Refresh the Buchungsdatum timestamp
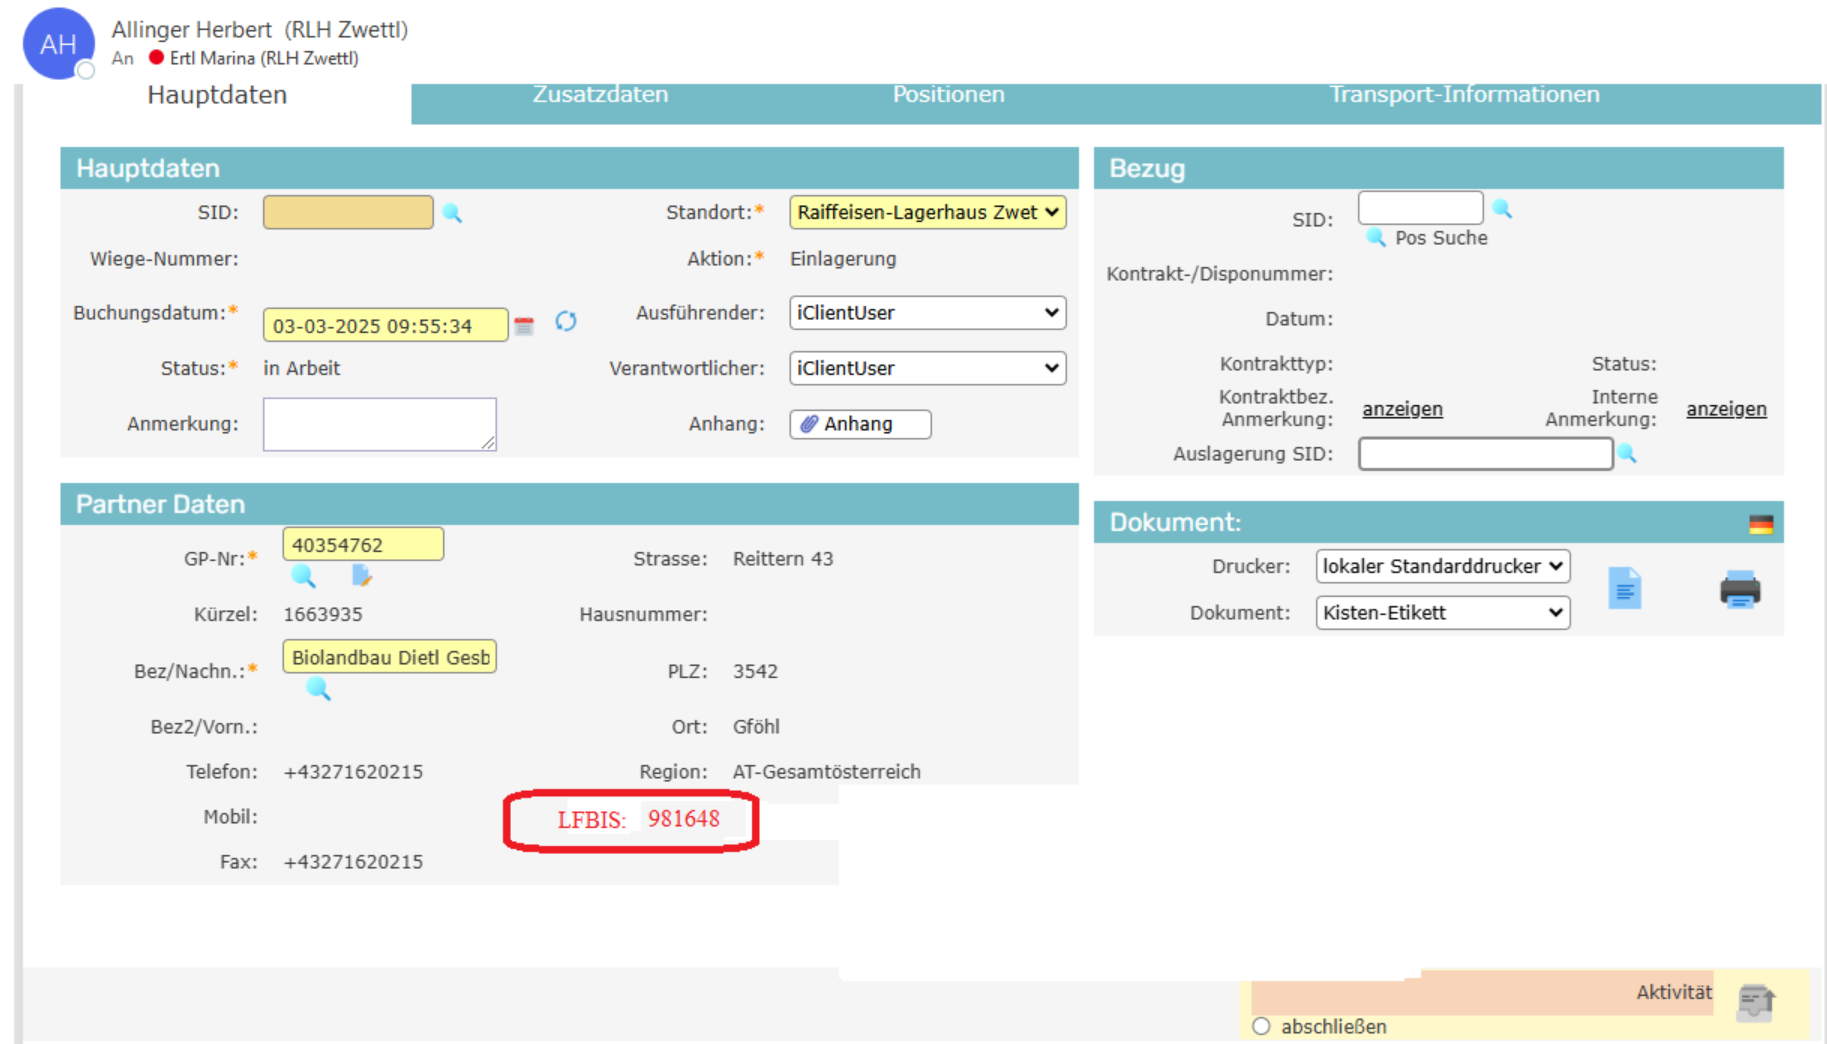1827x1044 pixels. click(x=566, y=321)
